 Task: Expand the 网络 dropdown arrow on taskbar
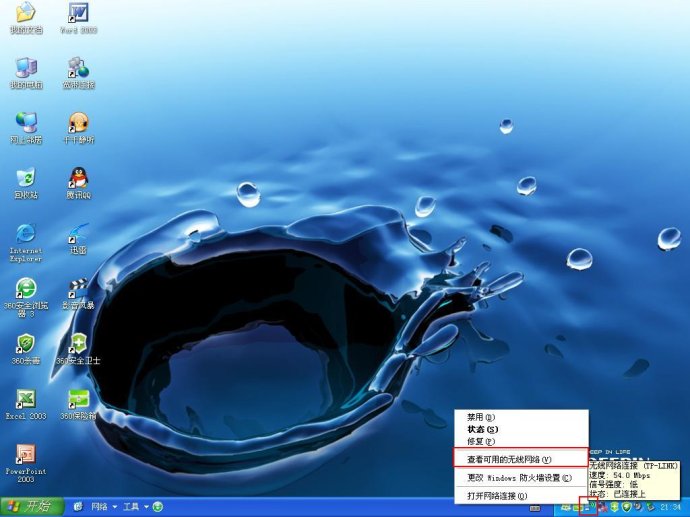click(115, 507)
